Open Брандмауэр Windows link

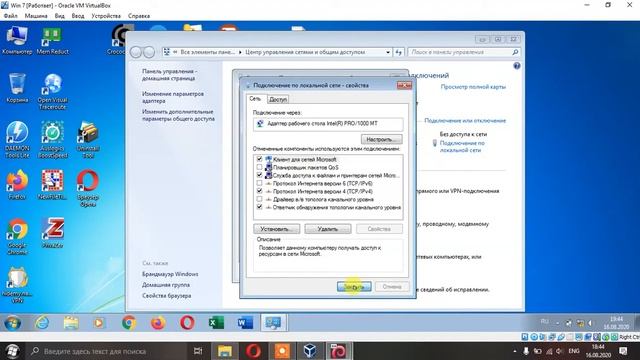point(170,274)
